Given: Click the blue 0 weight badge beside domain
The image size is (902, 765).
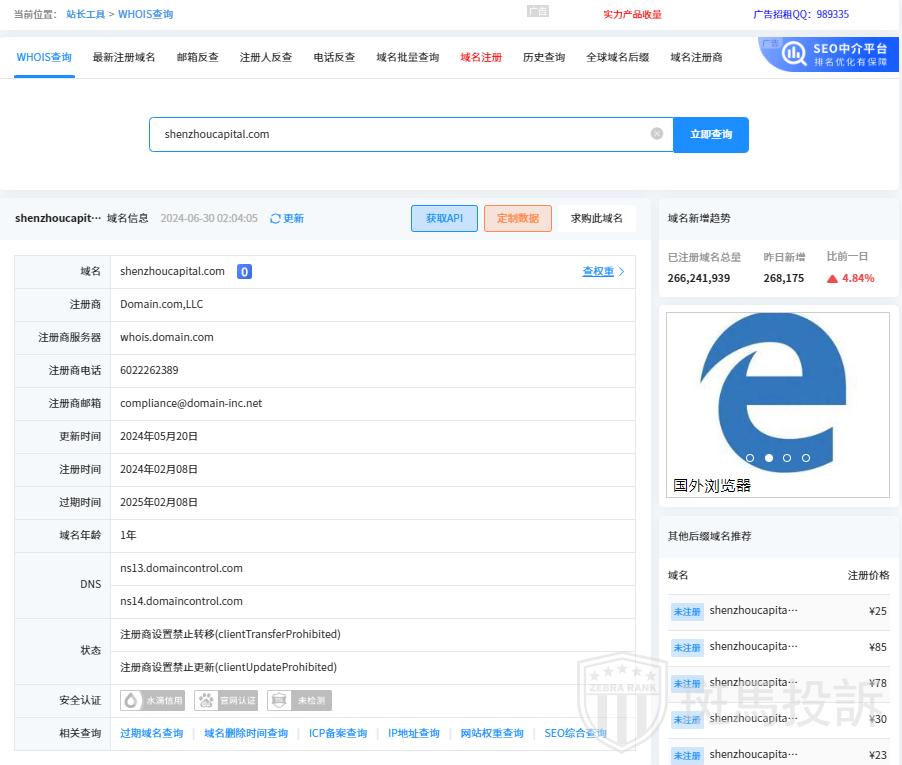Looking at the screenshot, I should coord(244,272).
